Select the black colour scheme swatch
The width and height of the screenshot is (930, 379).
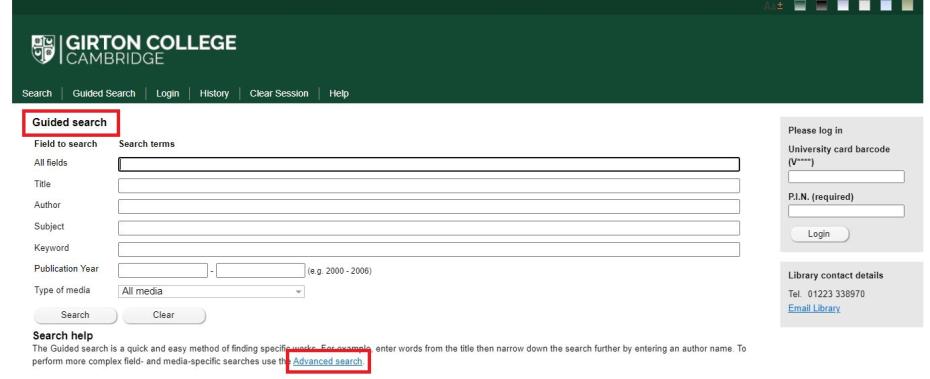click(821, 5)
